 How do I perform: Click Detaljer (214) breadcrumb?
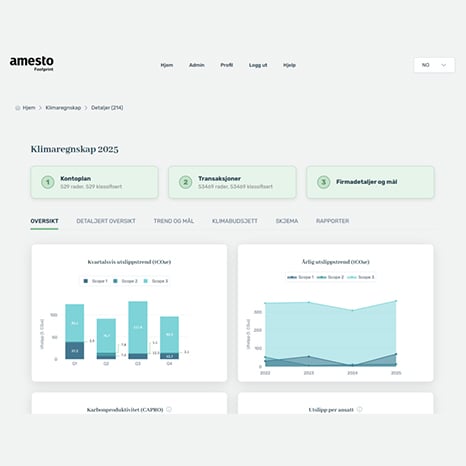(107, 108)
